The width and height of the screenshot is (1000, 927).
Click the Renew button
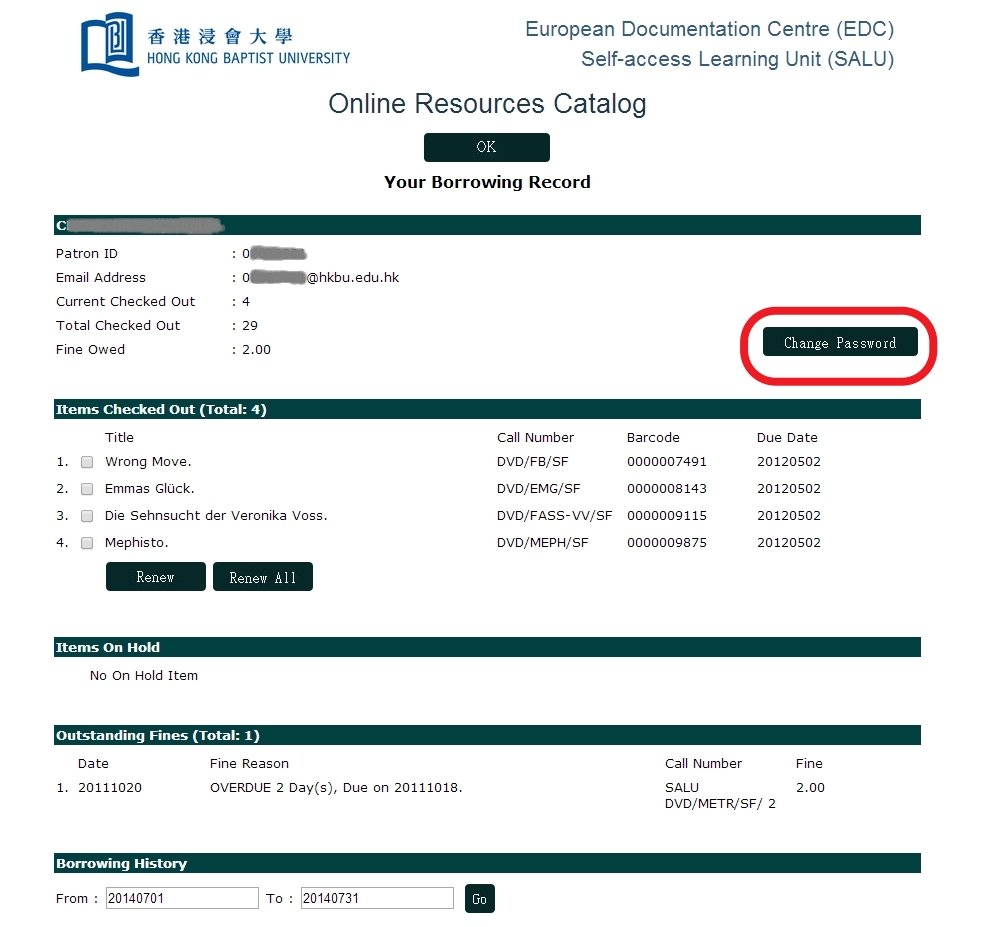pos(155,577)
